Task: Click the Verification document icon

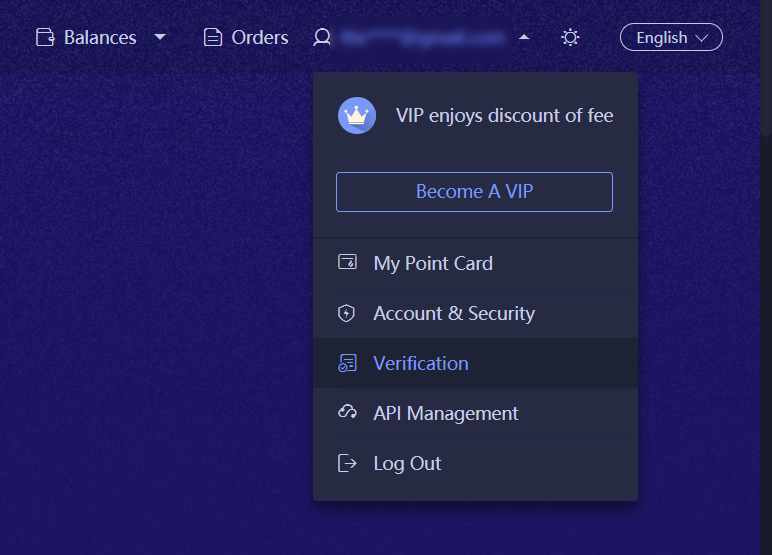Action: pyautogui.click(x=347, y=363)
